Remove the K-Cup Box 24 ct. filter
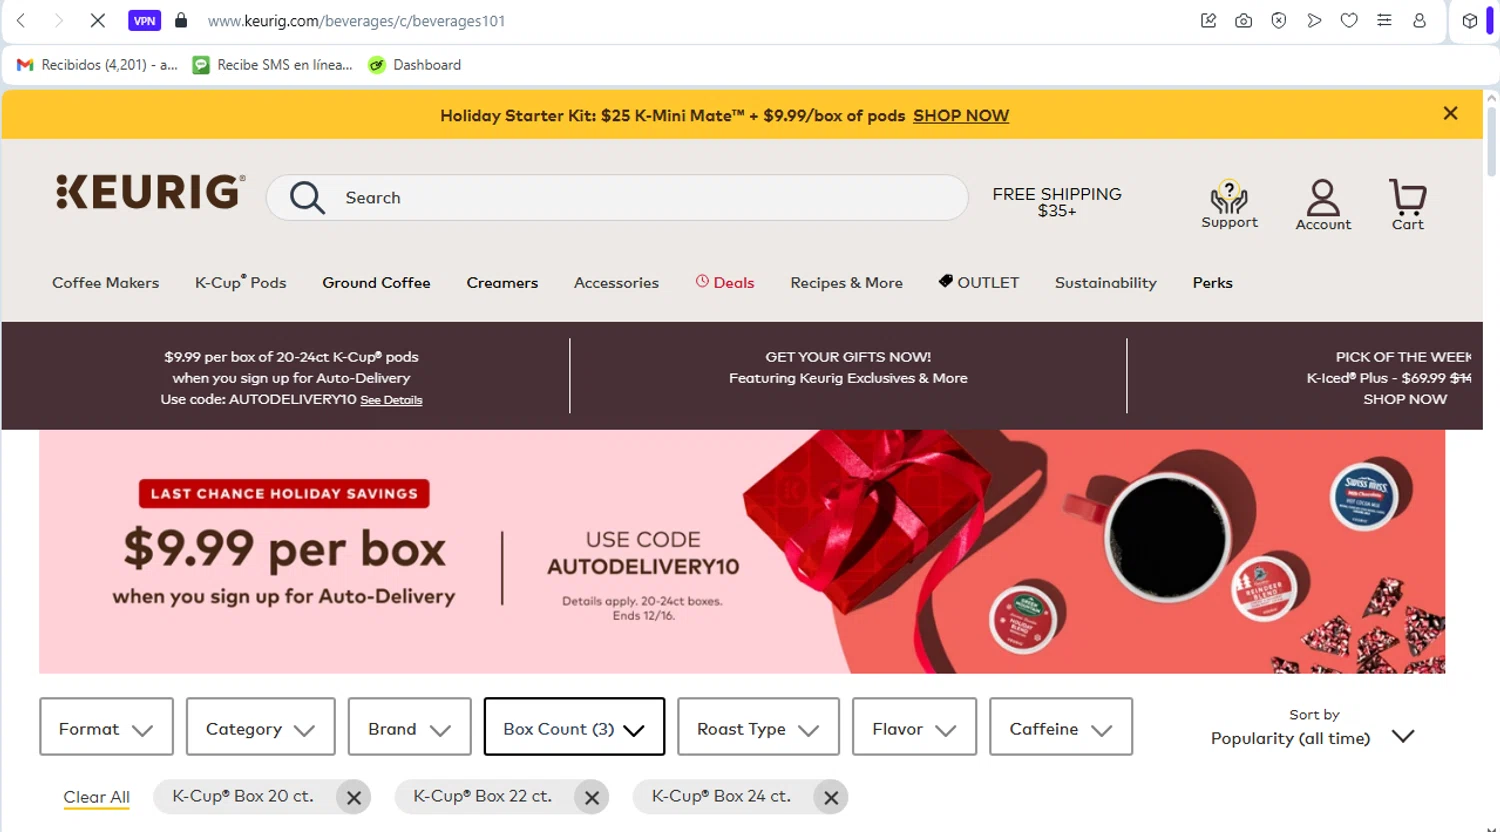The height and width of the screenshot is (832, 1500). pyautogui.click(x=831, y=798)
